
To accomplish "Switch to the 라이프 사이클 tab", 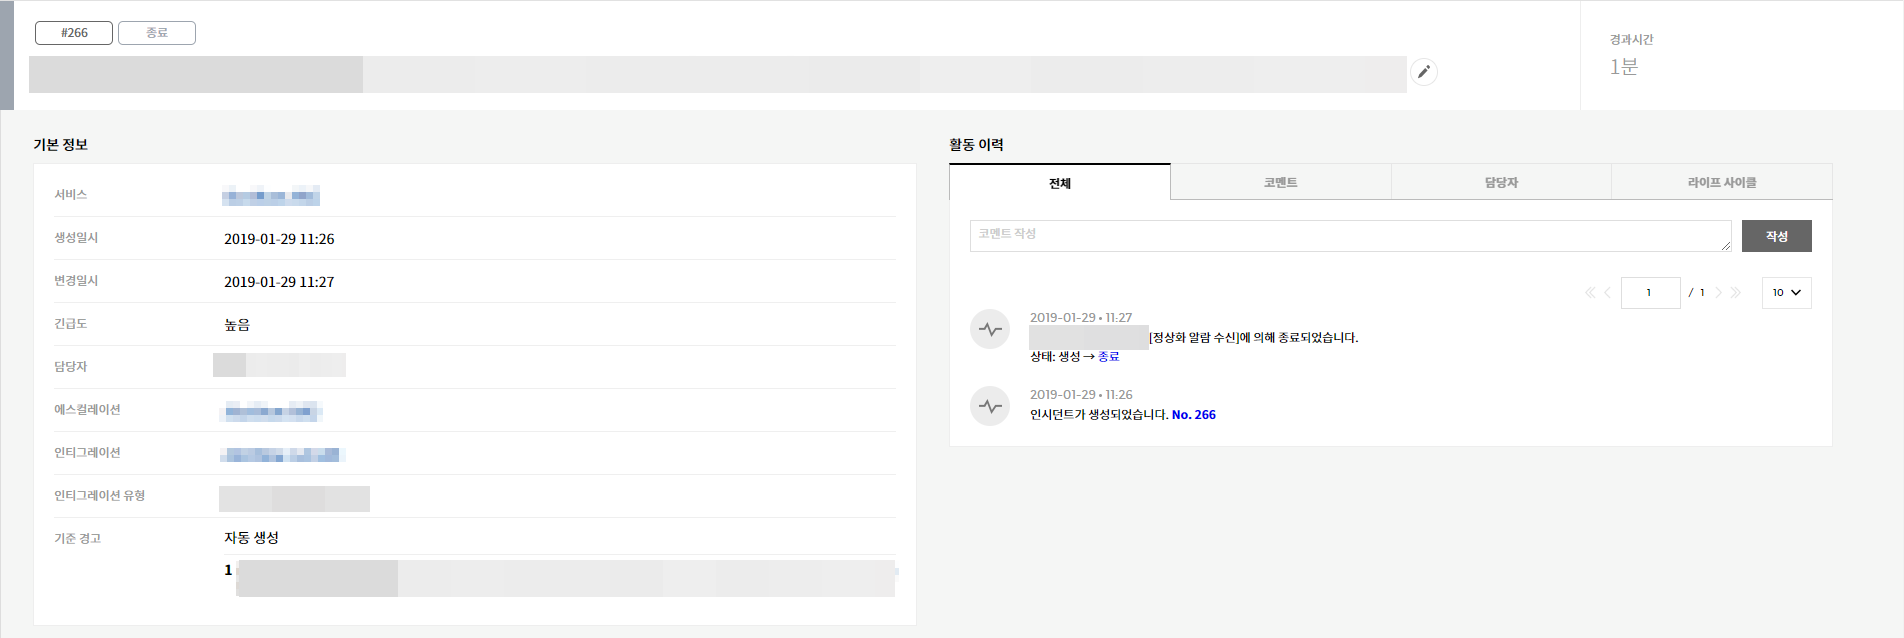I will click(x=1721, y=183).
